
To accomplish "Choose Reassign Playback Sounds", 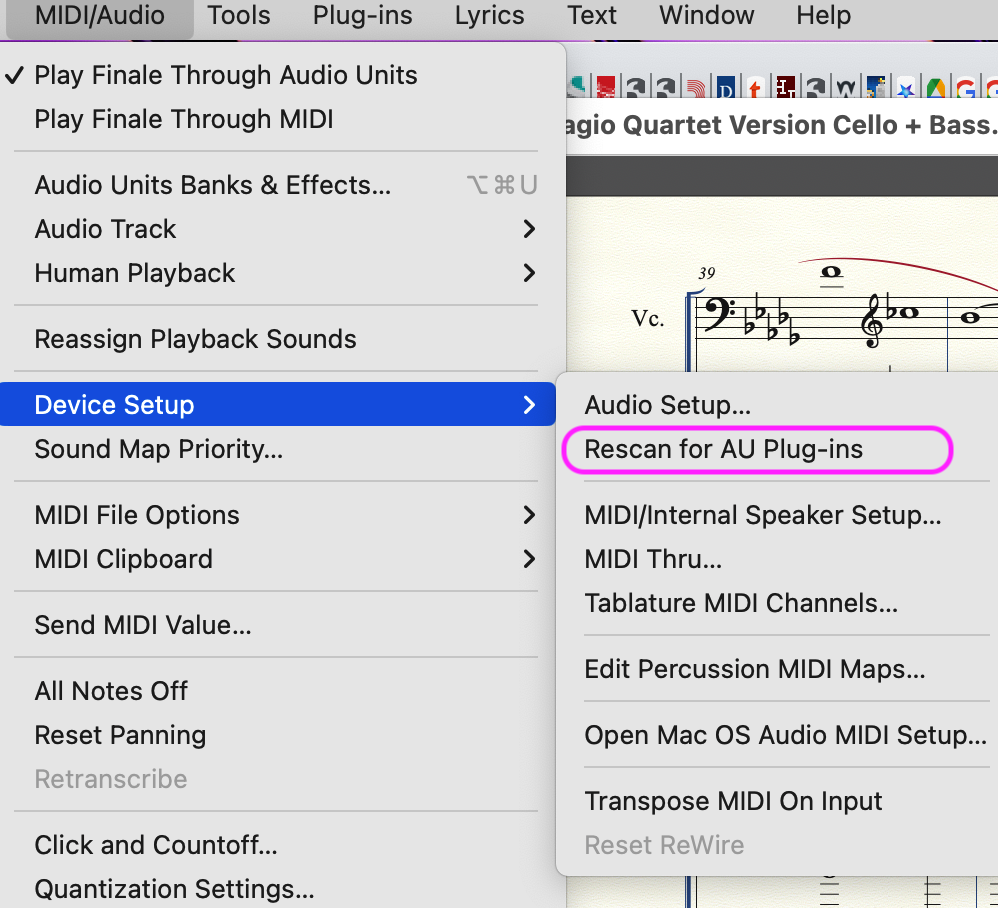I will tap(195, 339).
